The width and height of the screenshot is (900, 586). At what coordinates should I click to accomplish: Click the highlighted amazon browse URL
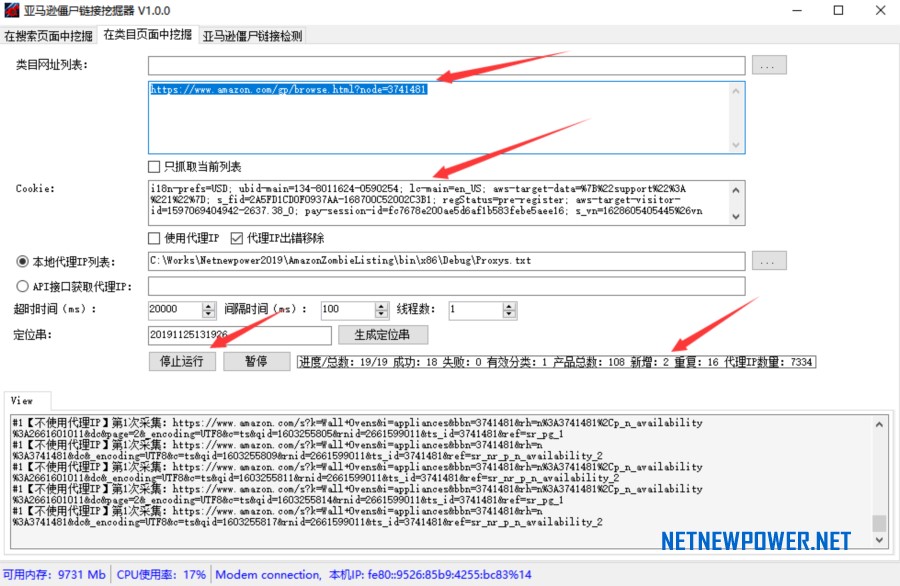(289, 89)
